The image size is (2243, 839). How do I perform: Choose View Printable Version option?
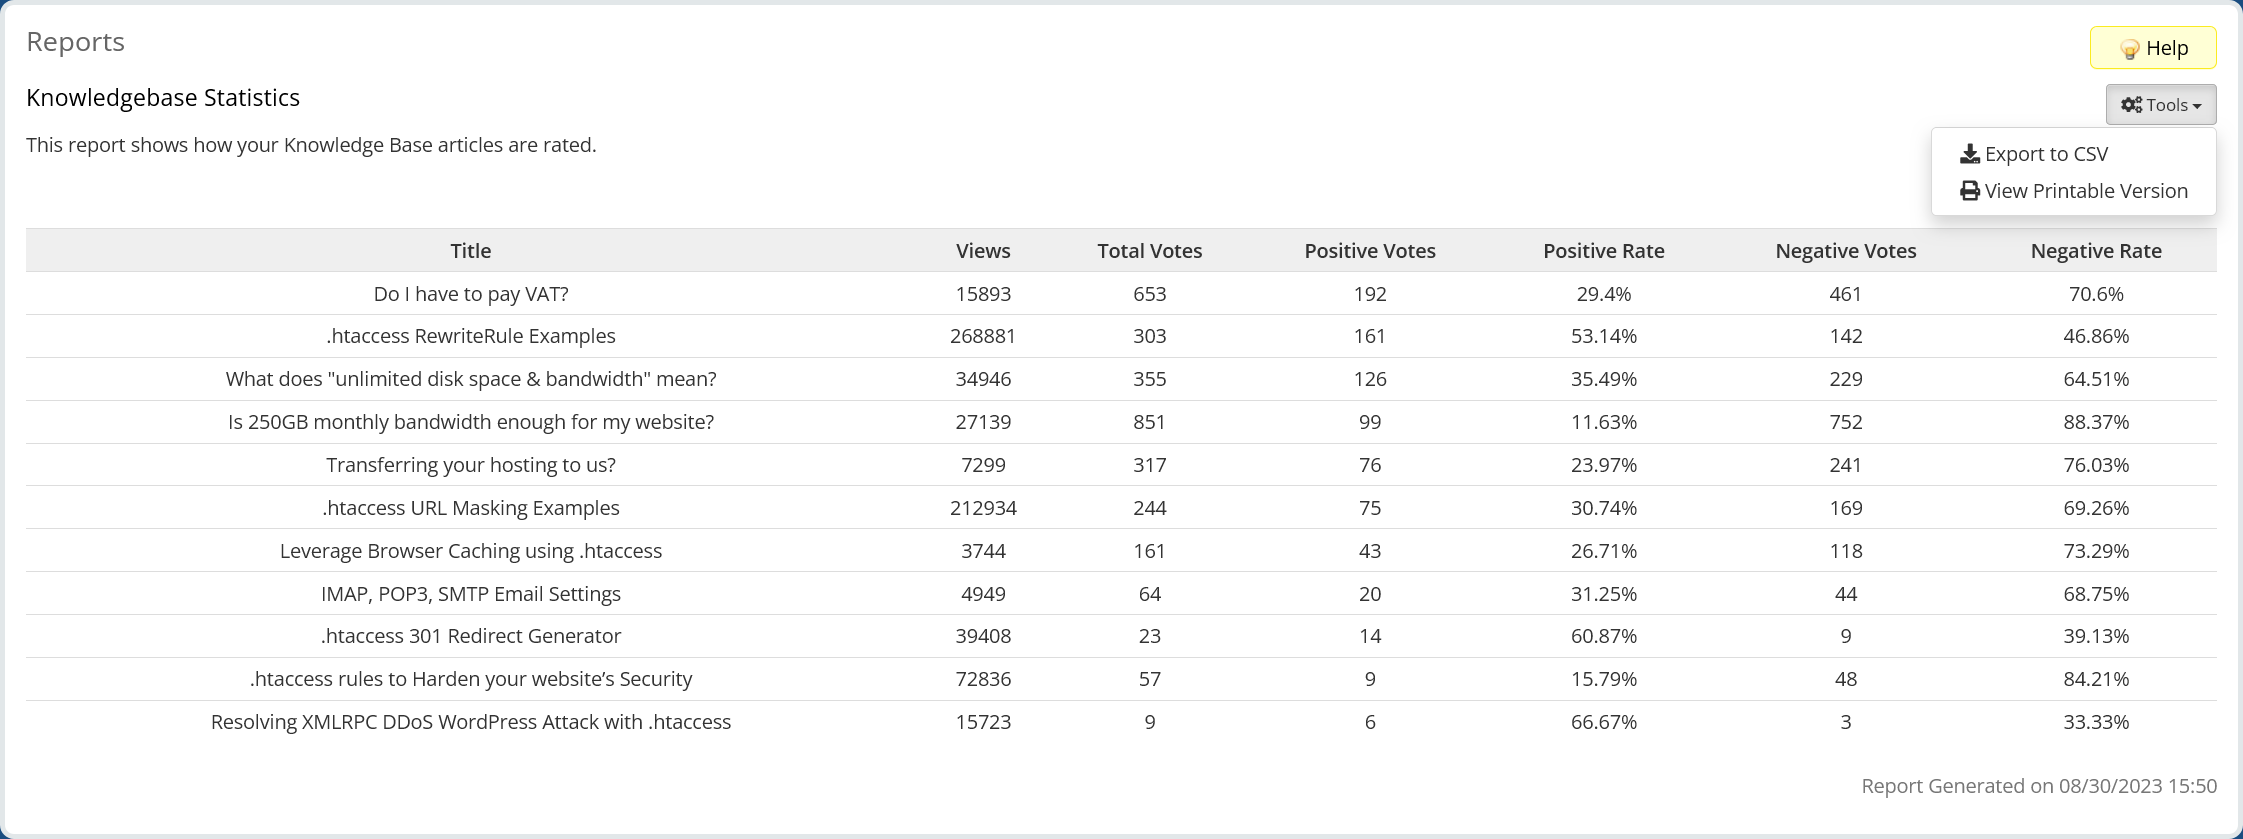pos(2086,191)
